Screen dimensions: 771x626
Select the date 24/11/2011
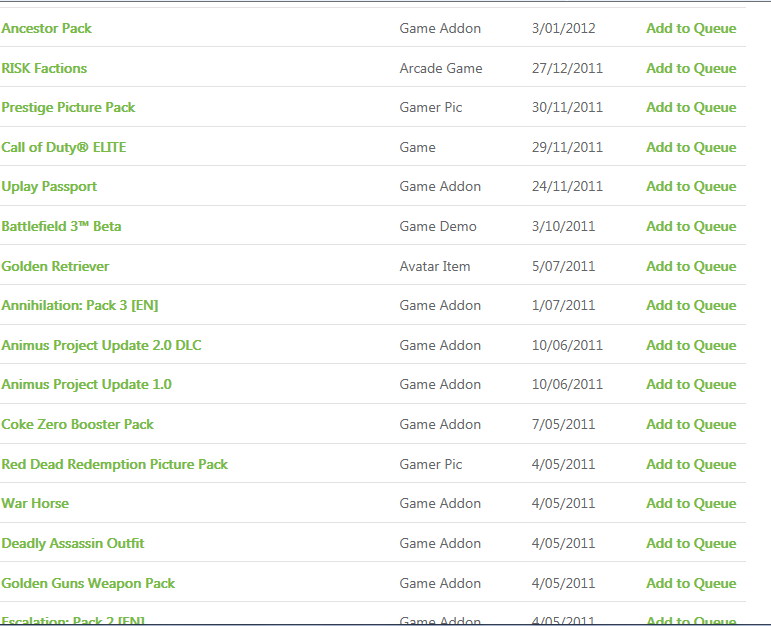[567, 187]
